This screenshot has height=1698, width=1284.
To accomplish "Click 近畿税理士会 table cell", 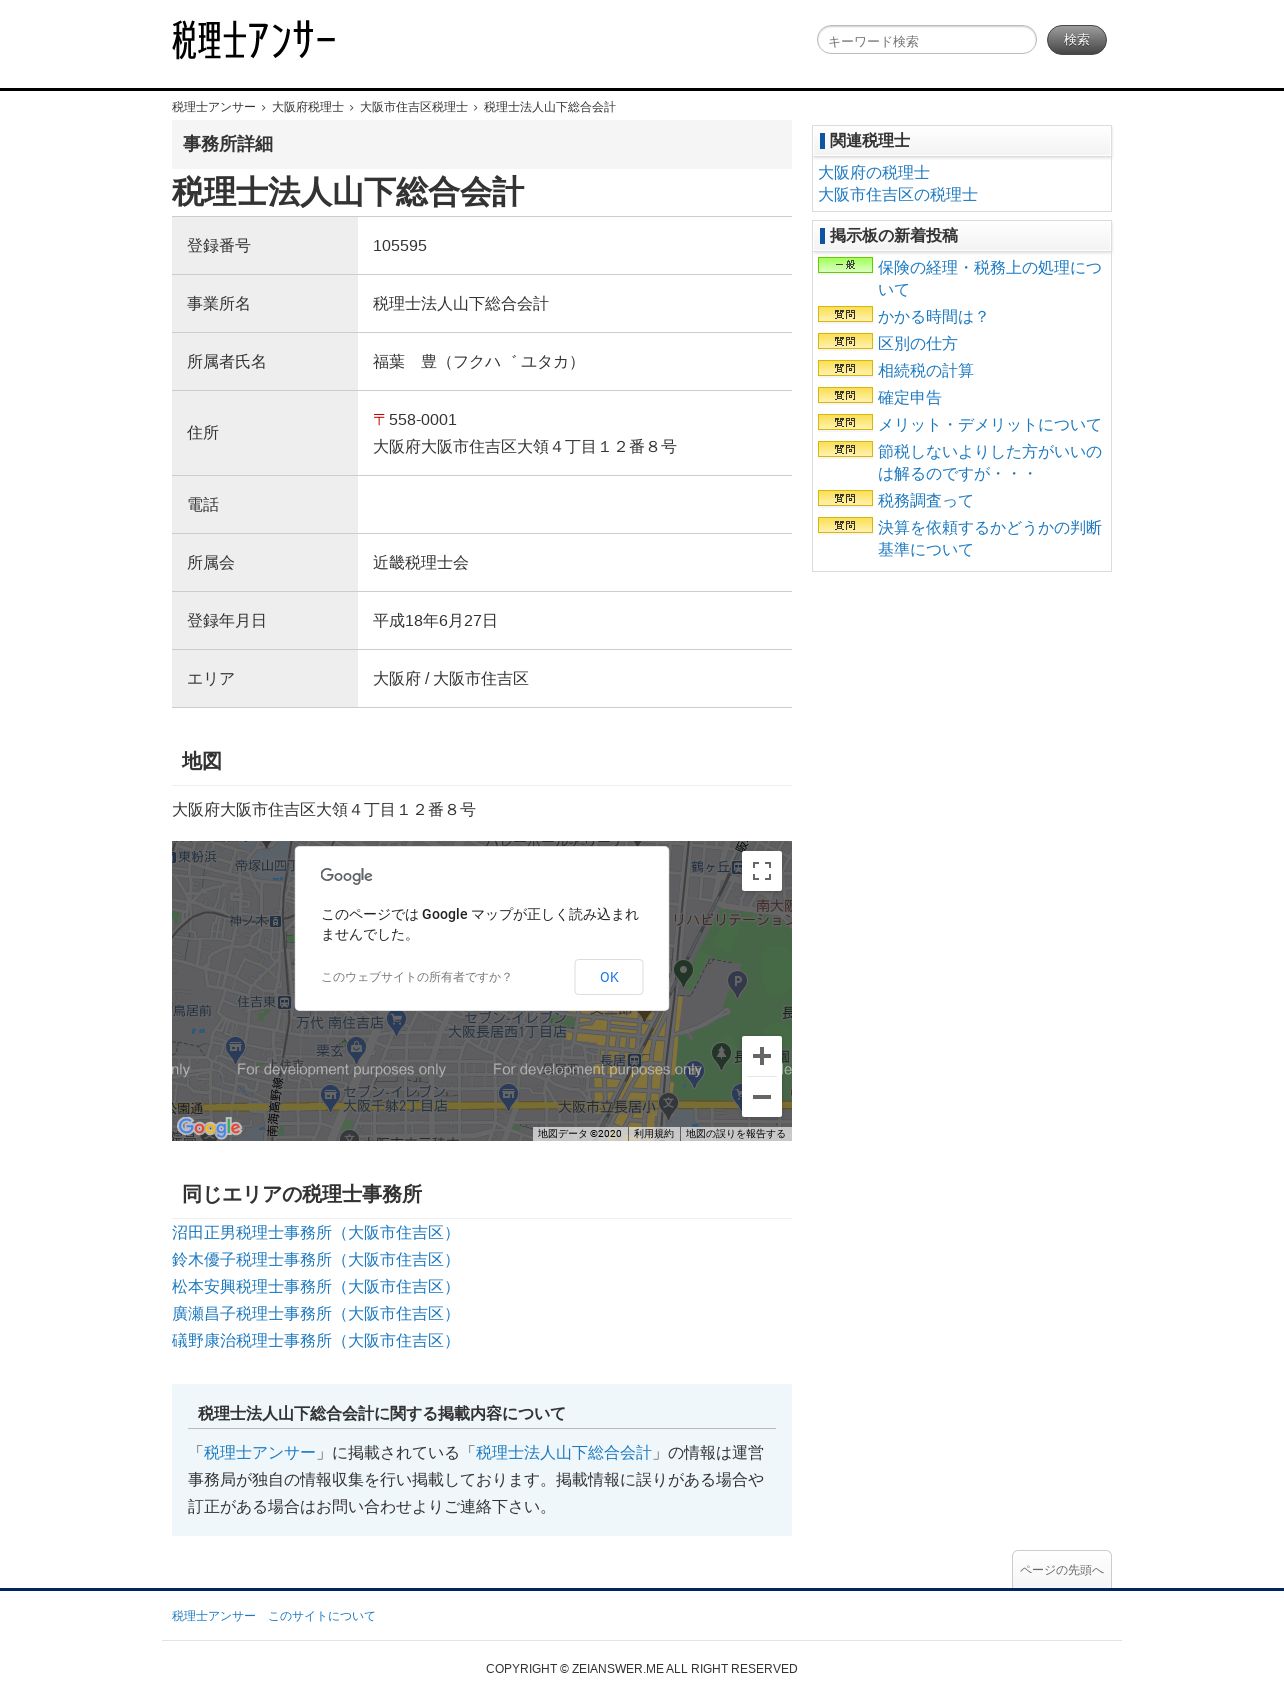I will pyautogui.click(x=575, y=563).
